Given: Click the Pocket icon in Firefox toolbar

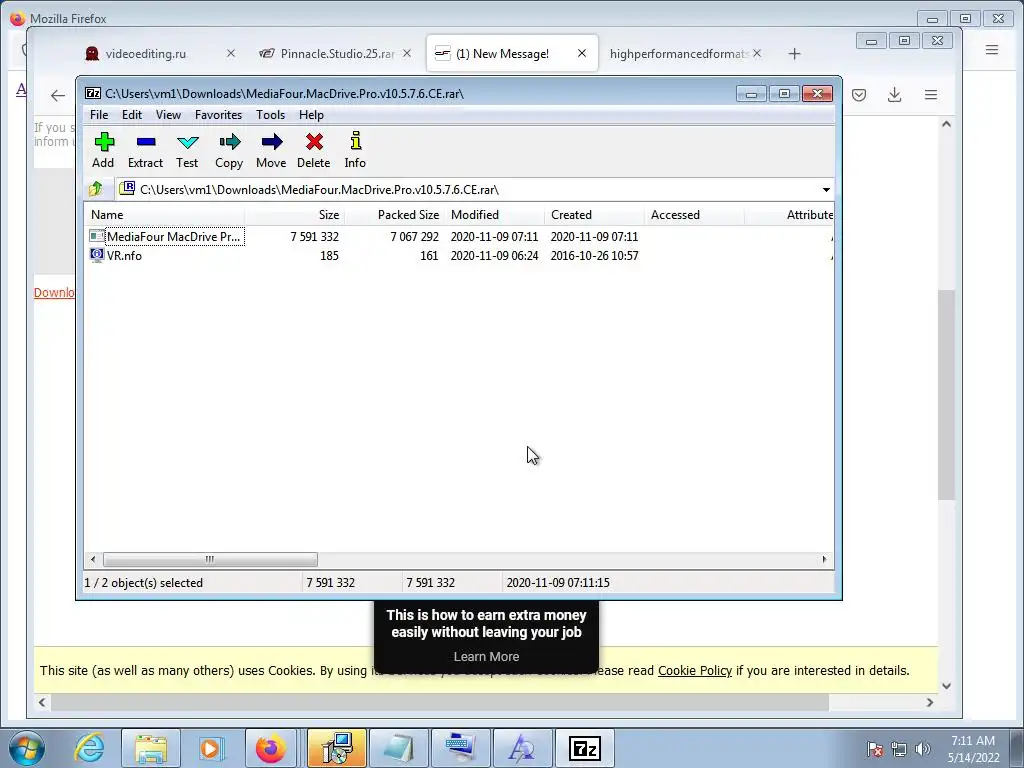Looking at the screenshot, I should (859, 95).
